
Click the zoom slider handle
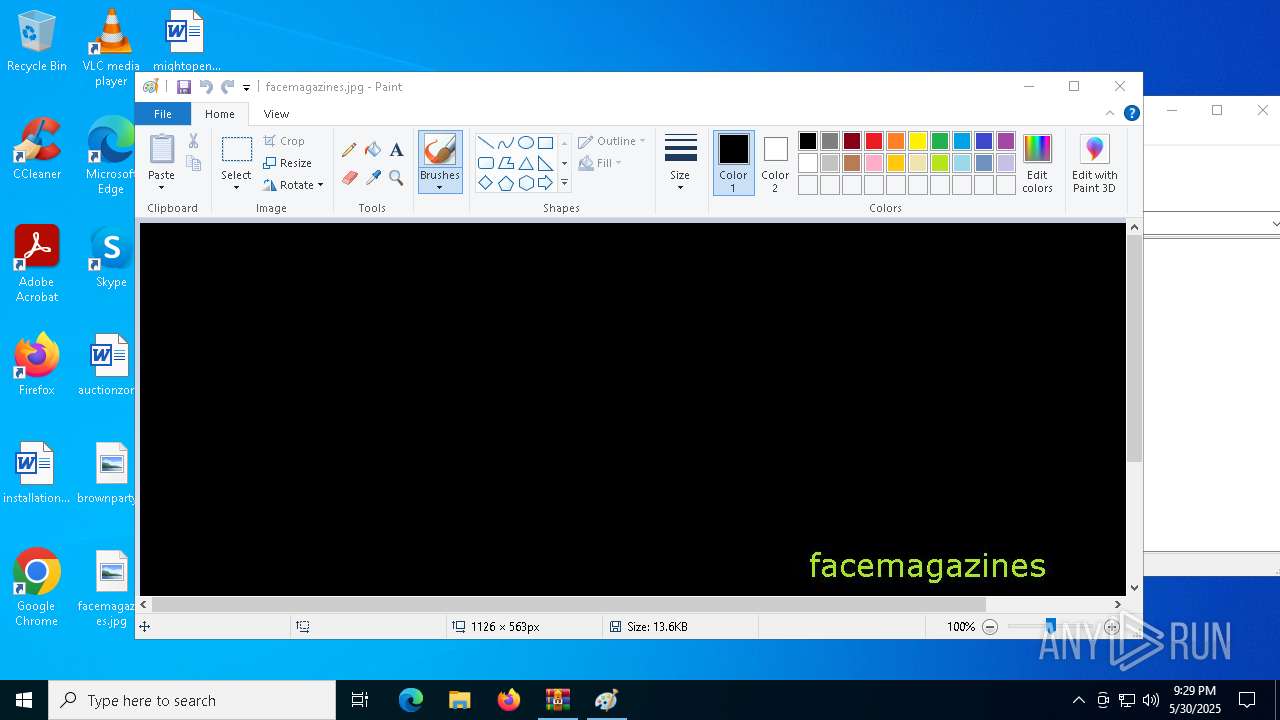pos(1050,627)
